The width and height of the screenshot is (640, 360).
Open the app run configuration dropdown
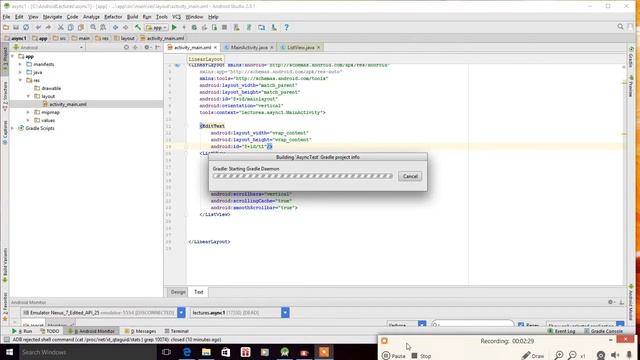click(157, 27)
